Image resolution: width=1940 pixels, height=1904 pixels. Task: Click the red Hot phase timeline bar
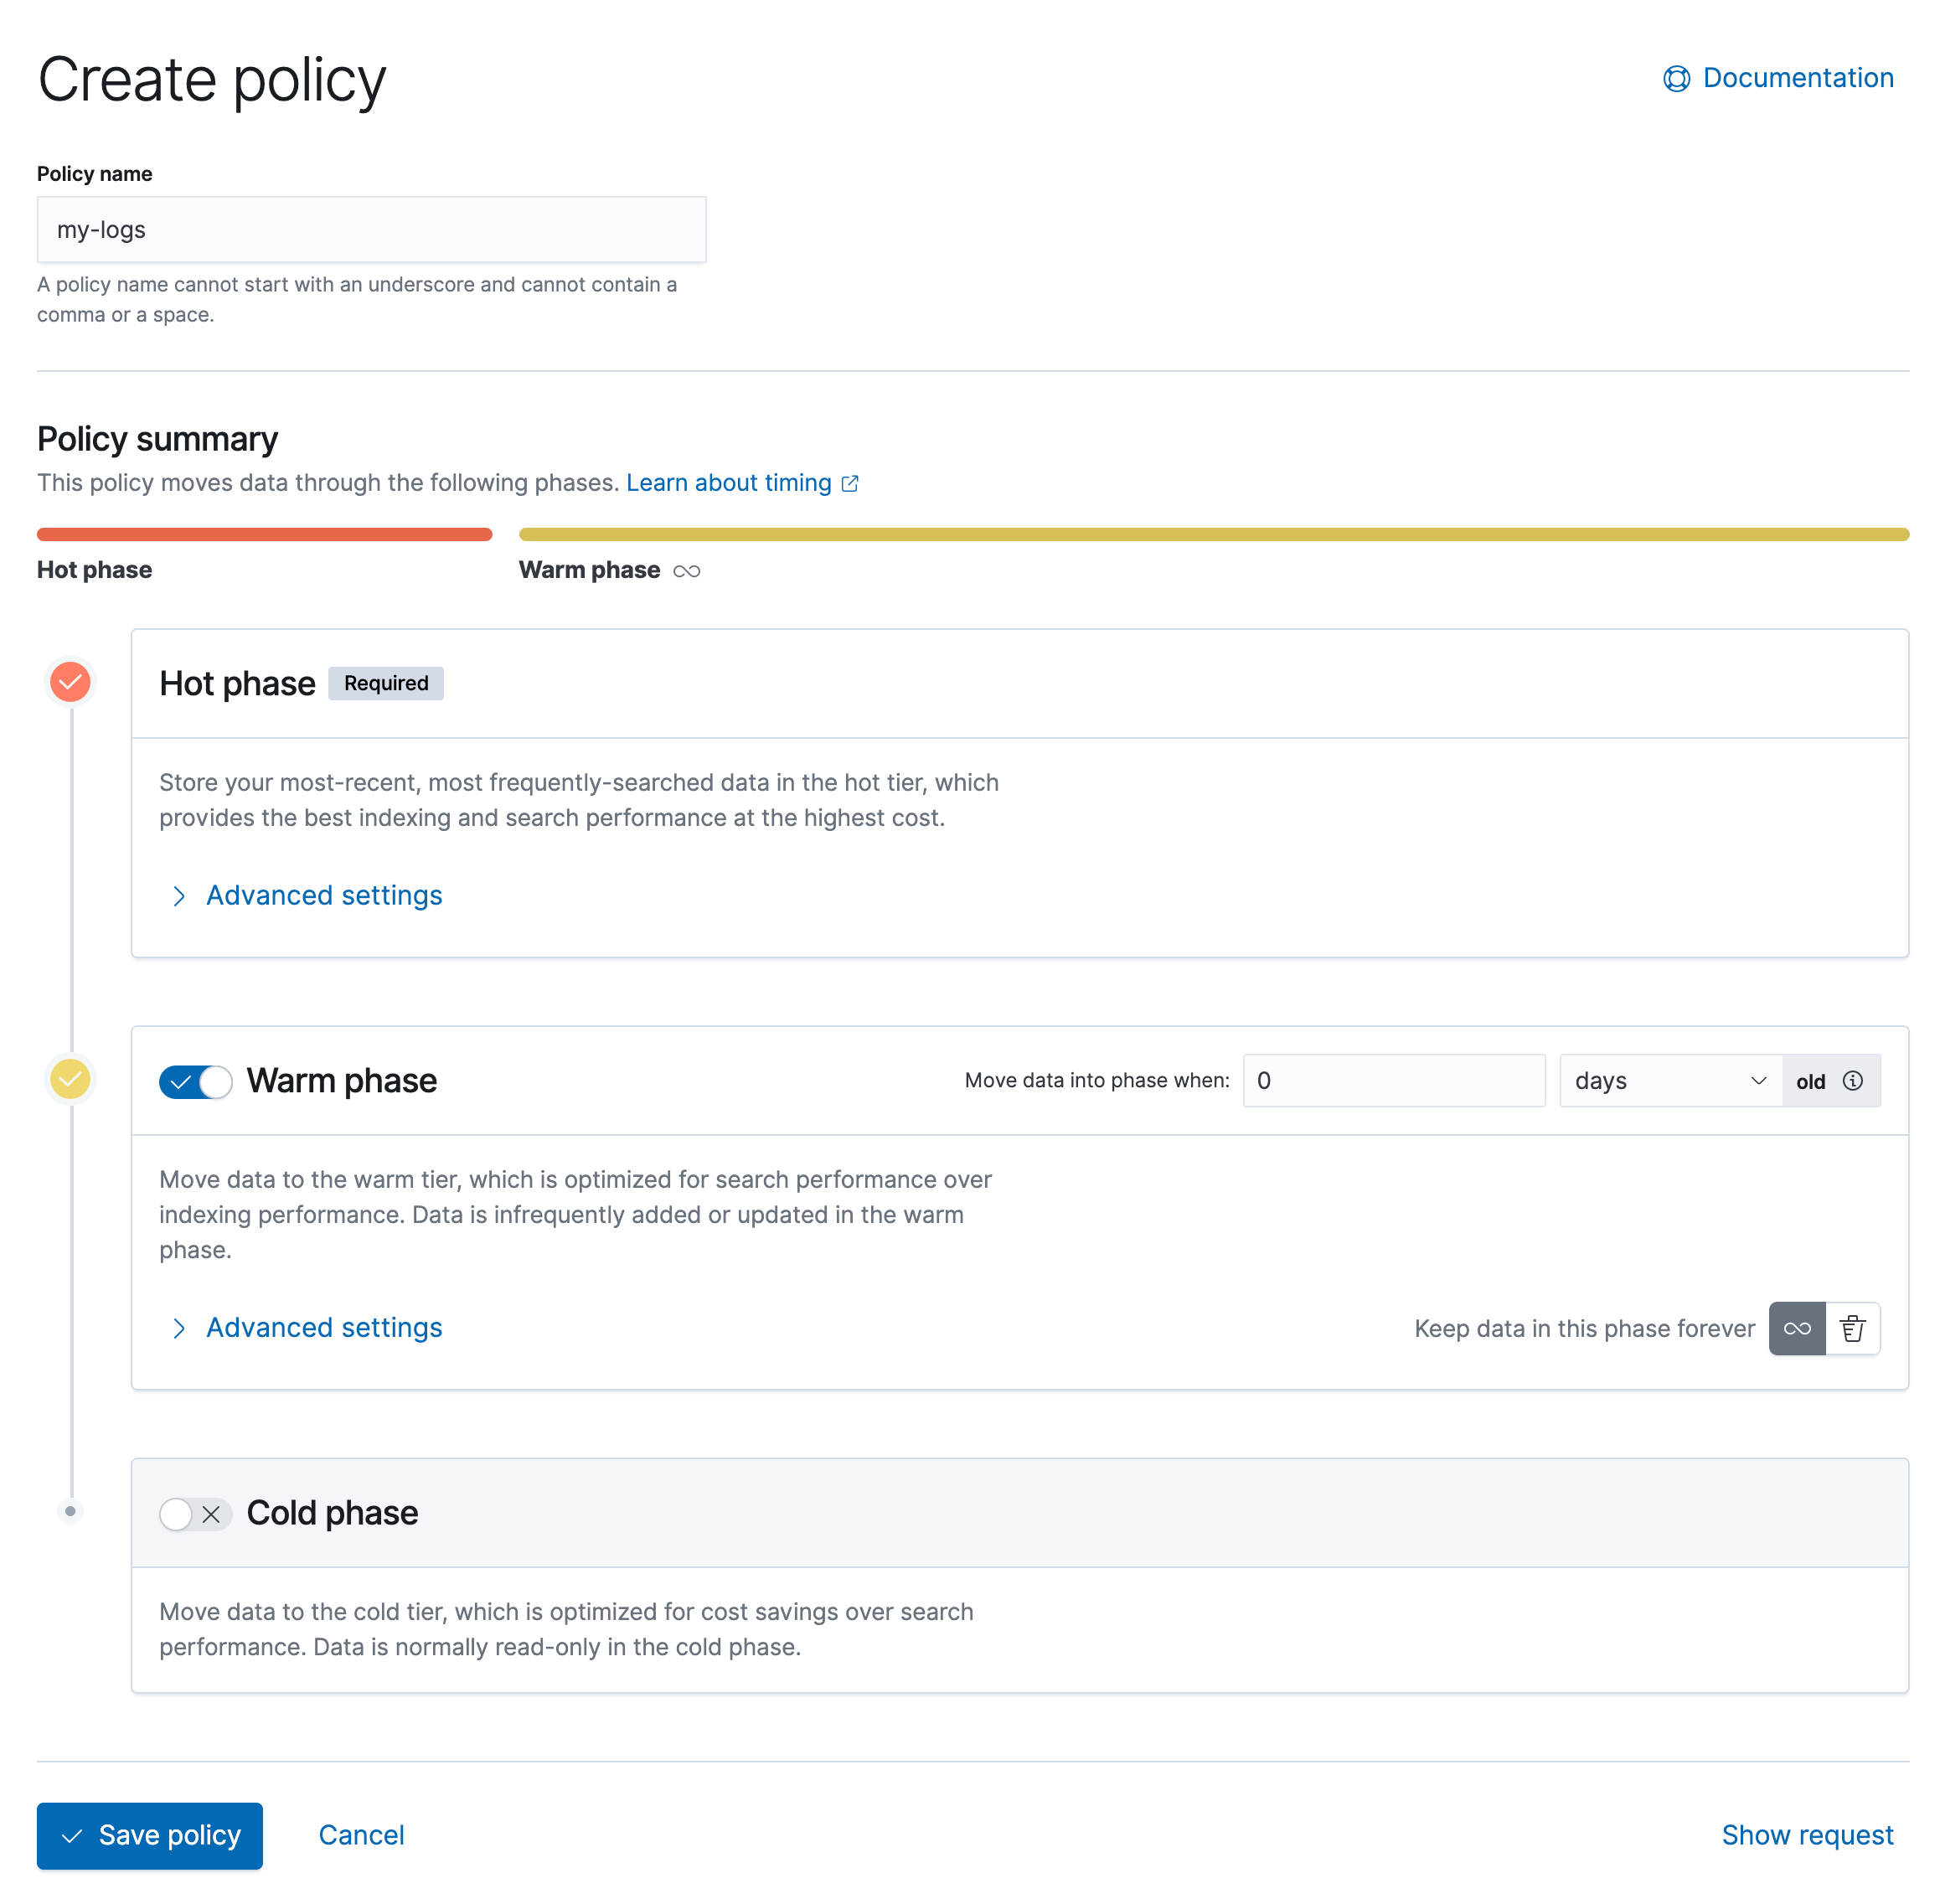click(x=263, y=533)
